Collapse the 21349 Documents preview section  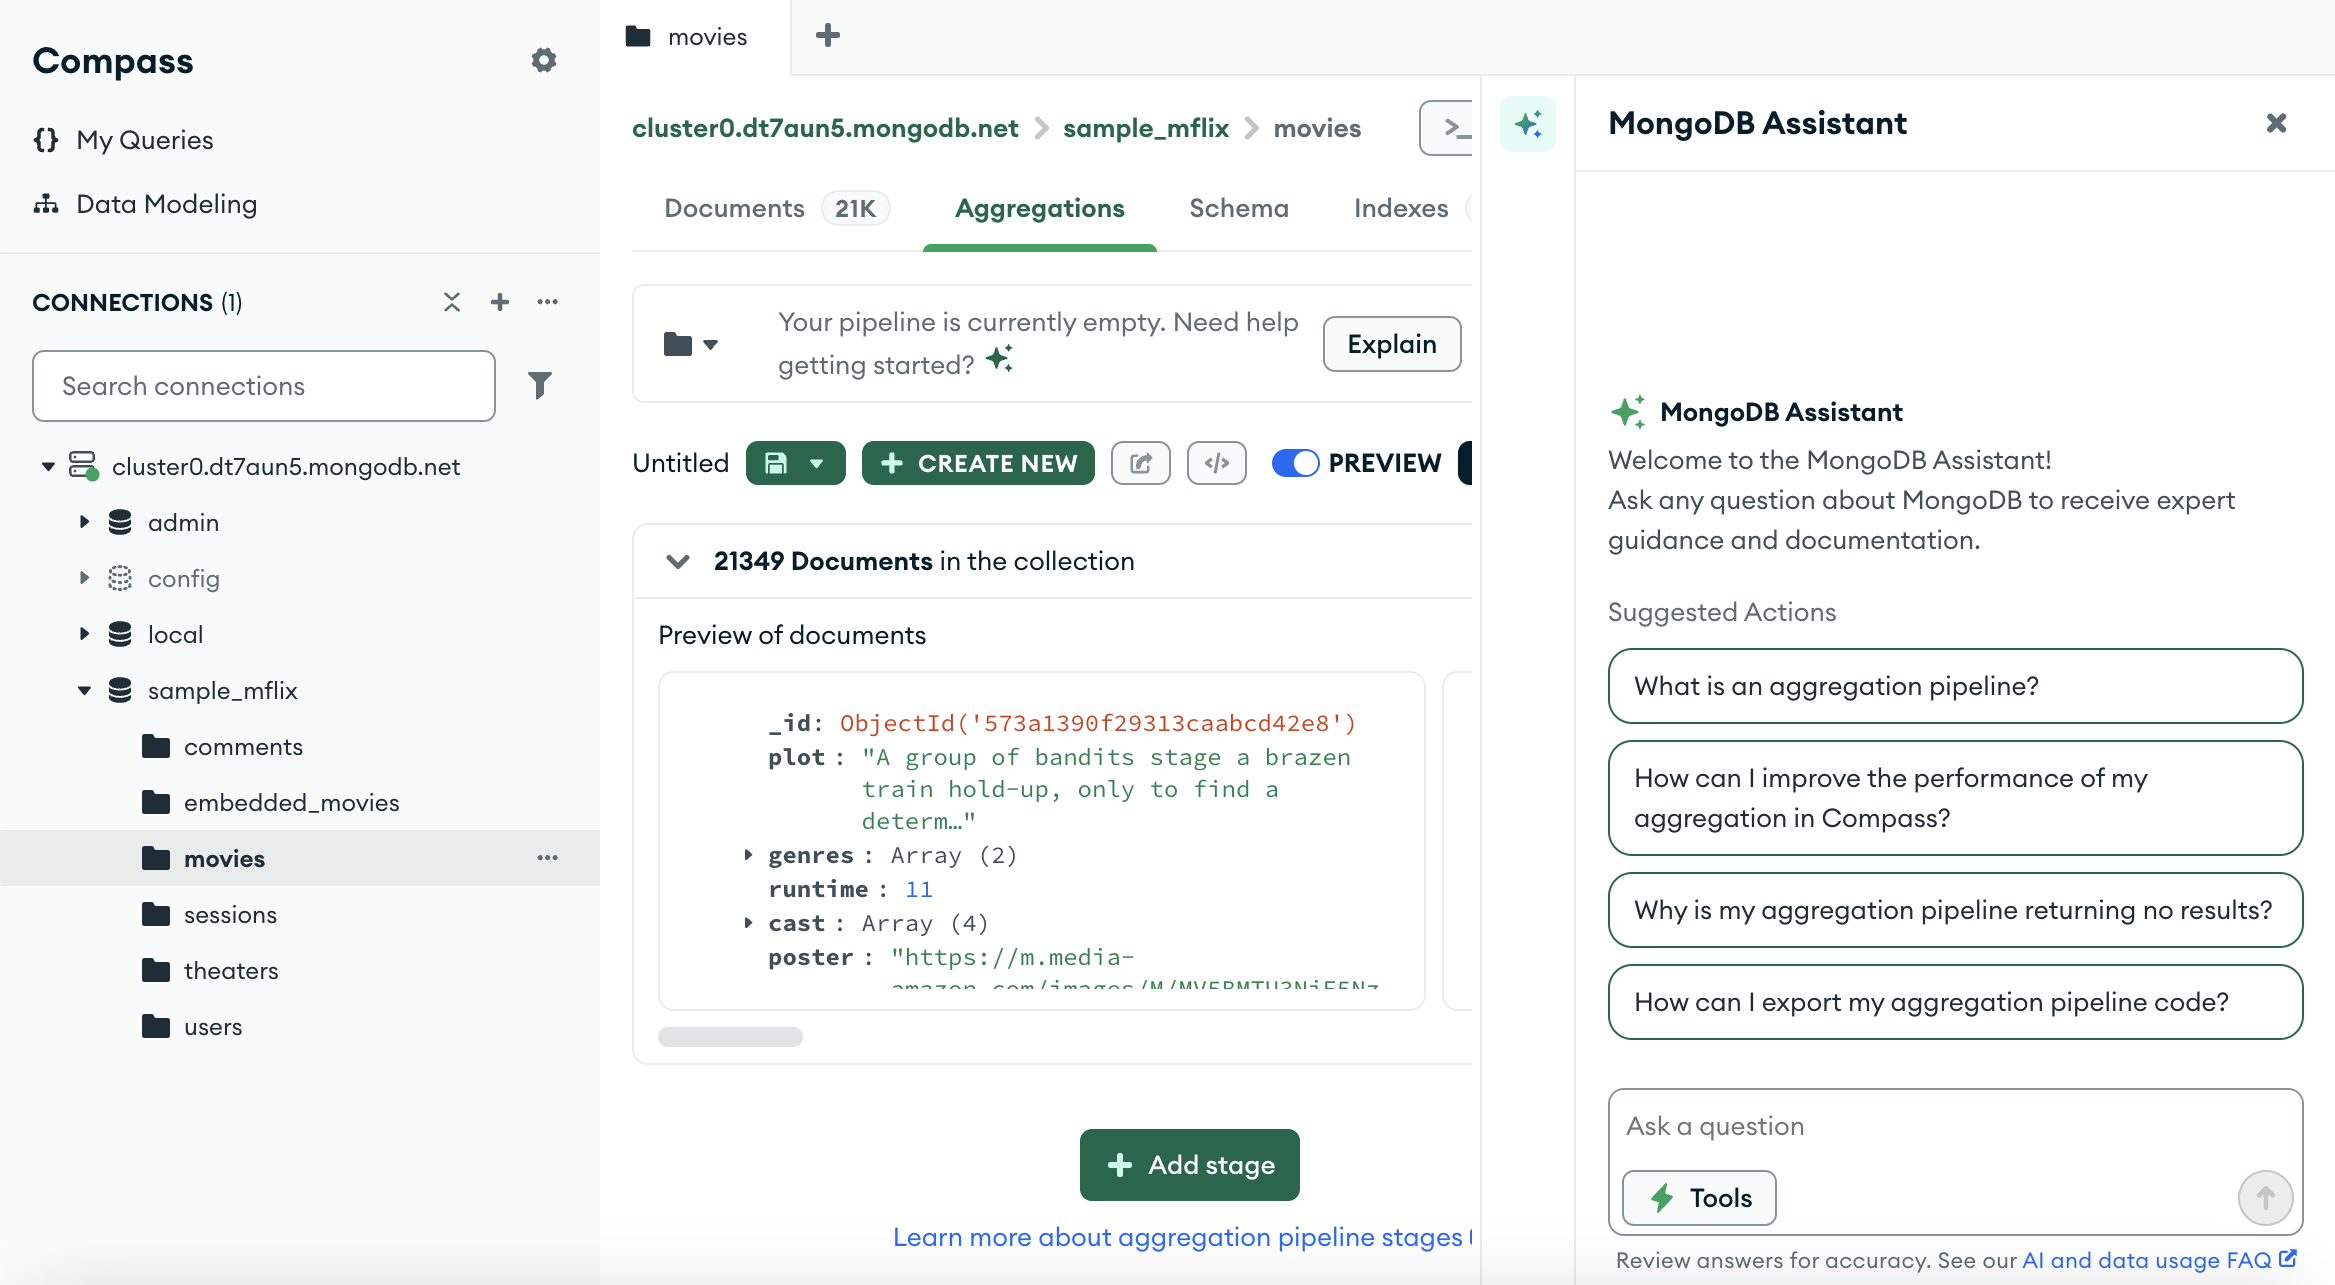tap(678, 561)
